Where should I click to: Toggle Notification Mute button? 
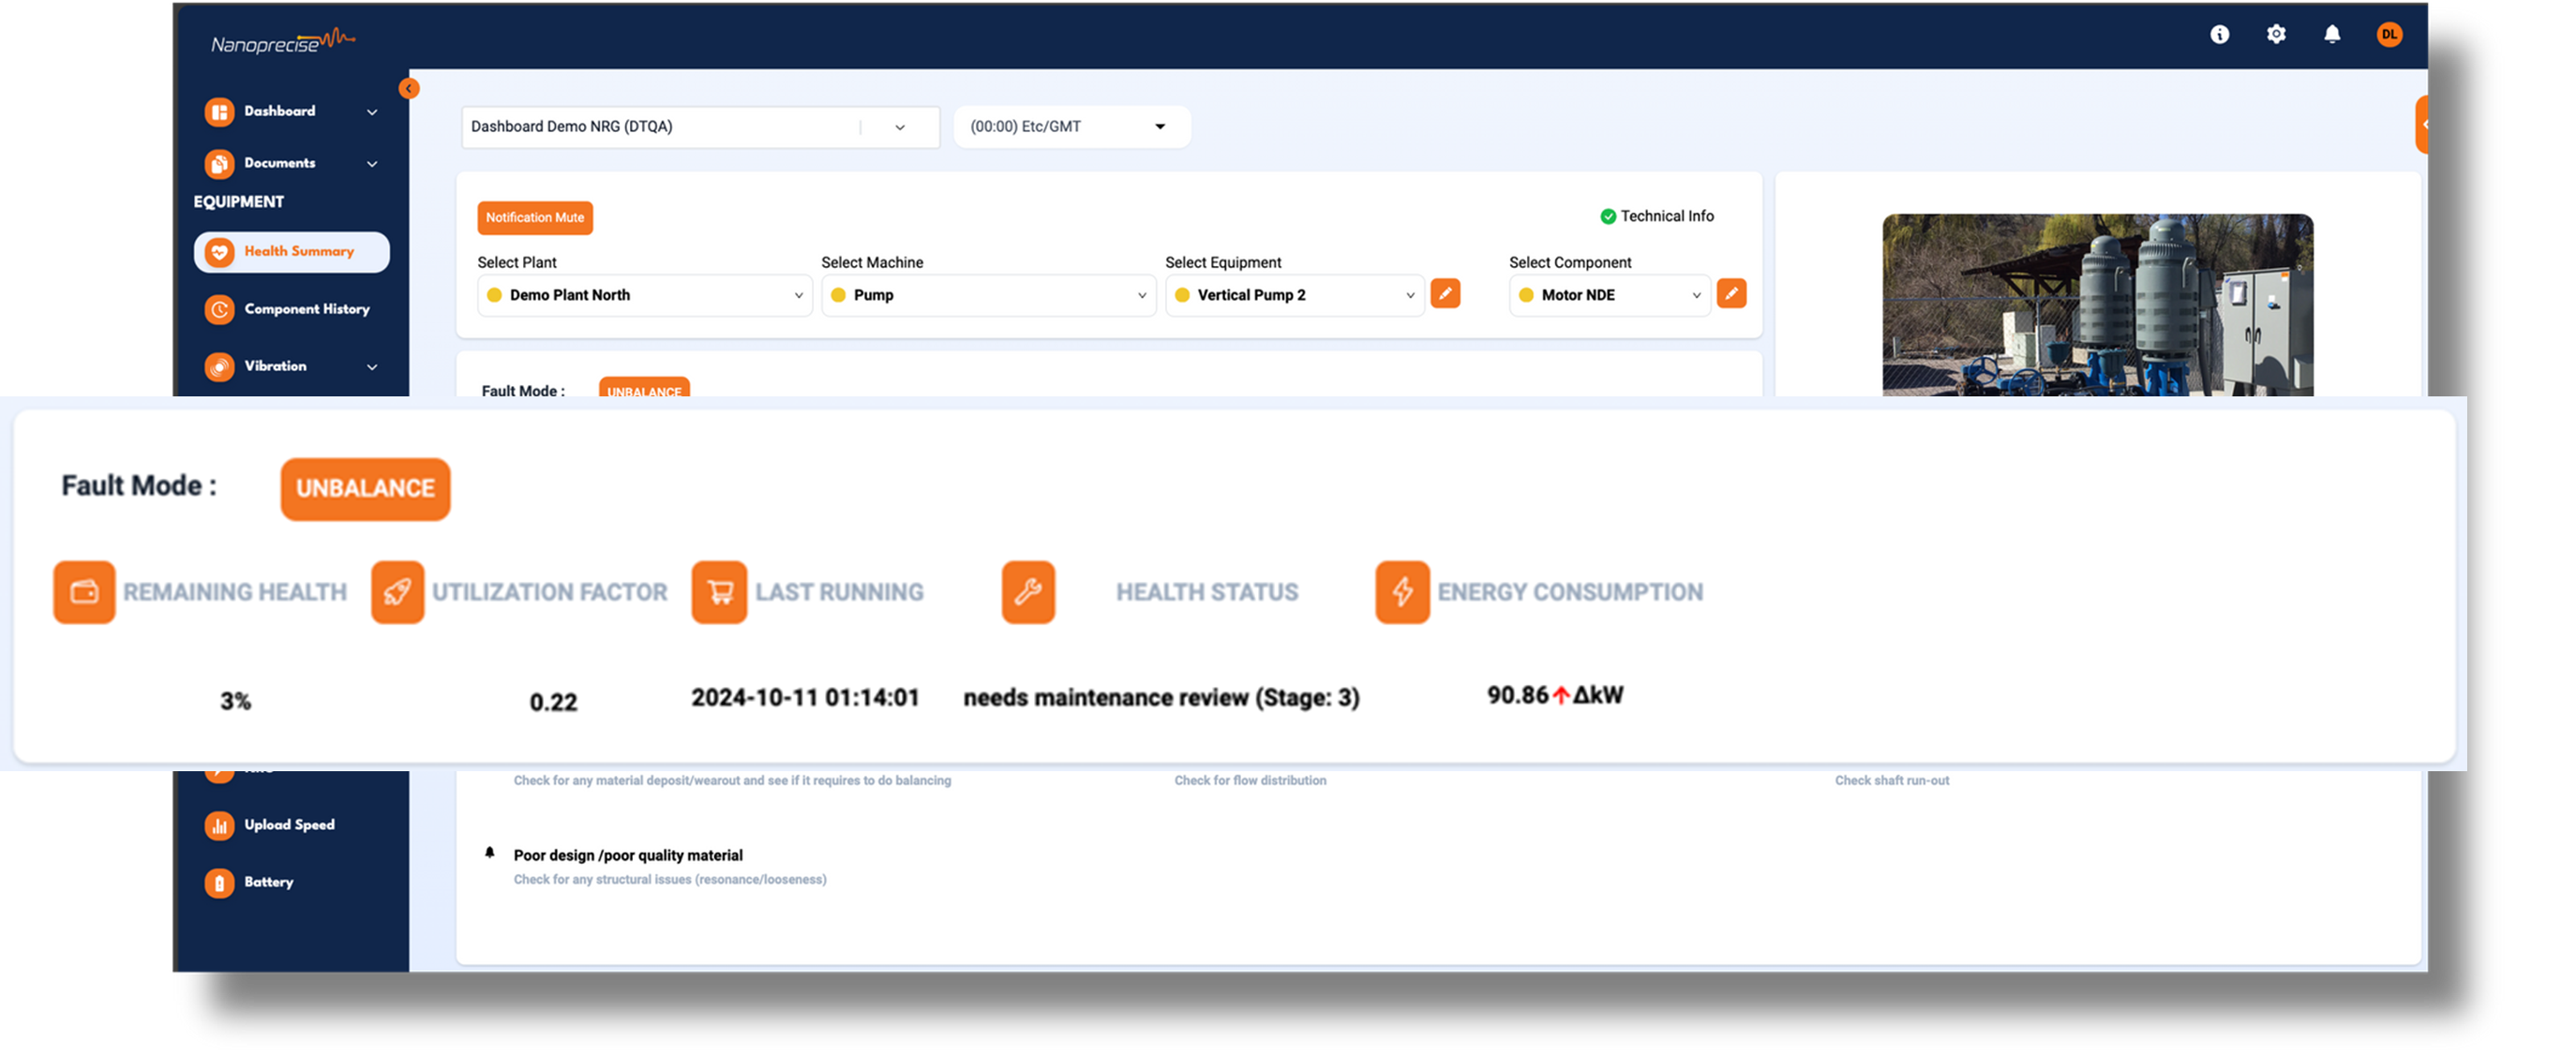535,218
